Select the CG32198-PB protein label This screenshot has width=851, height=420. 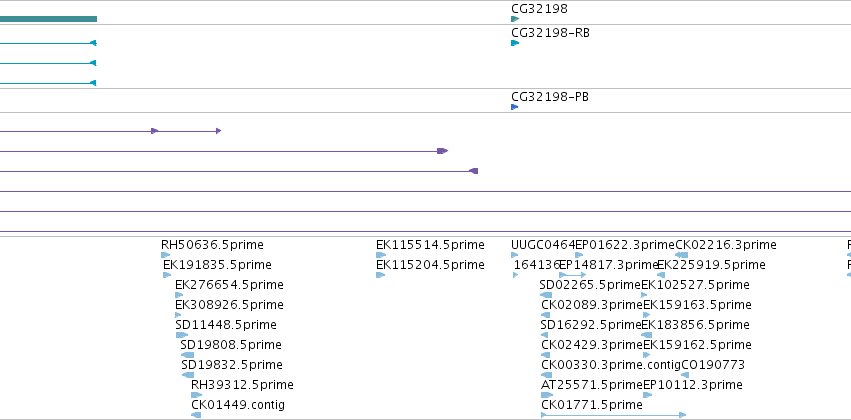tap(550, 97)
